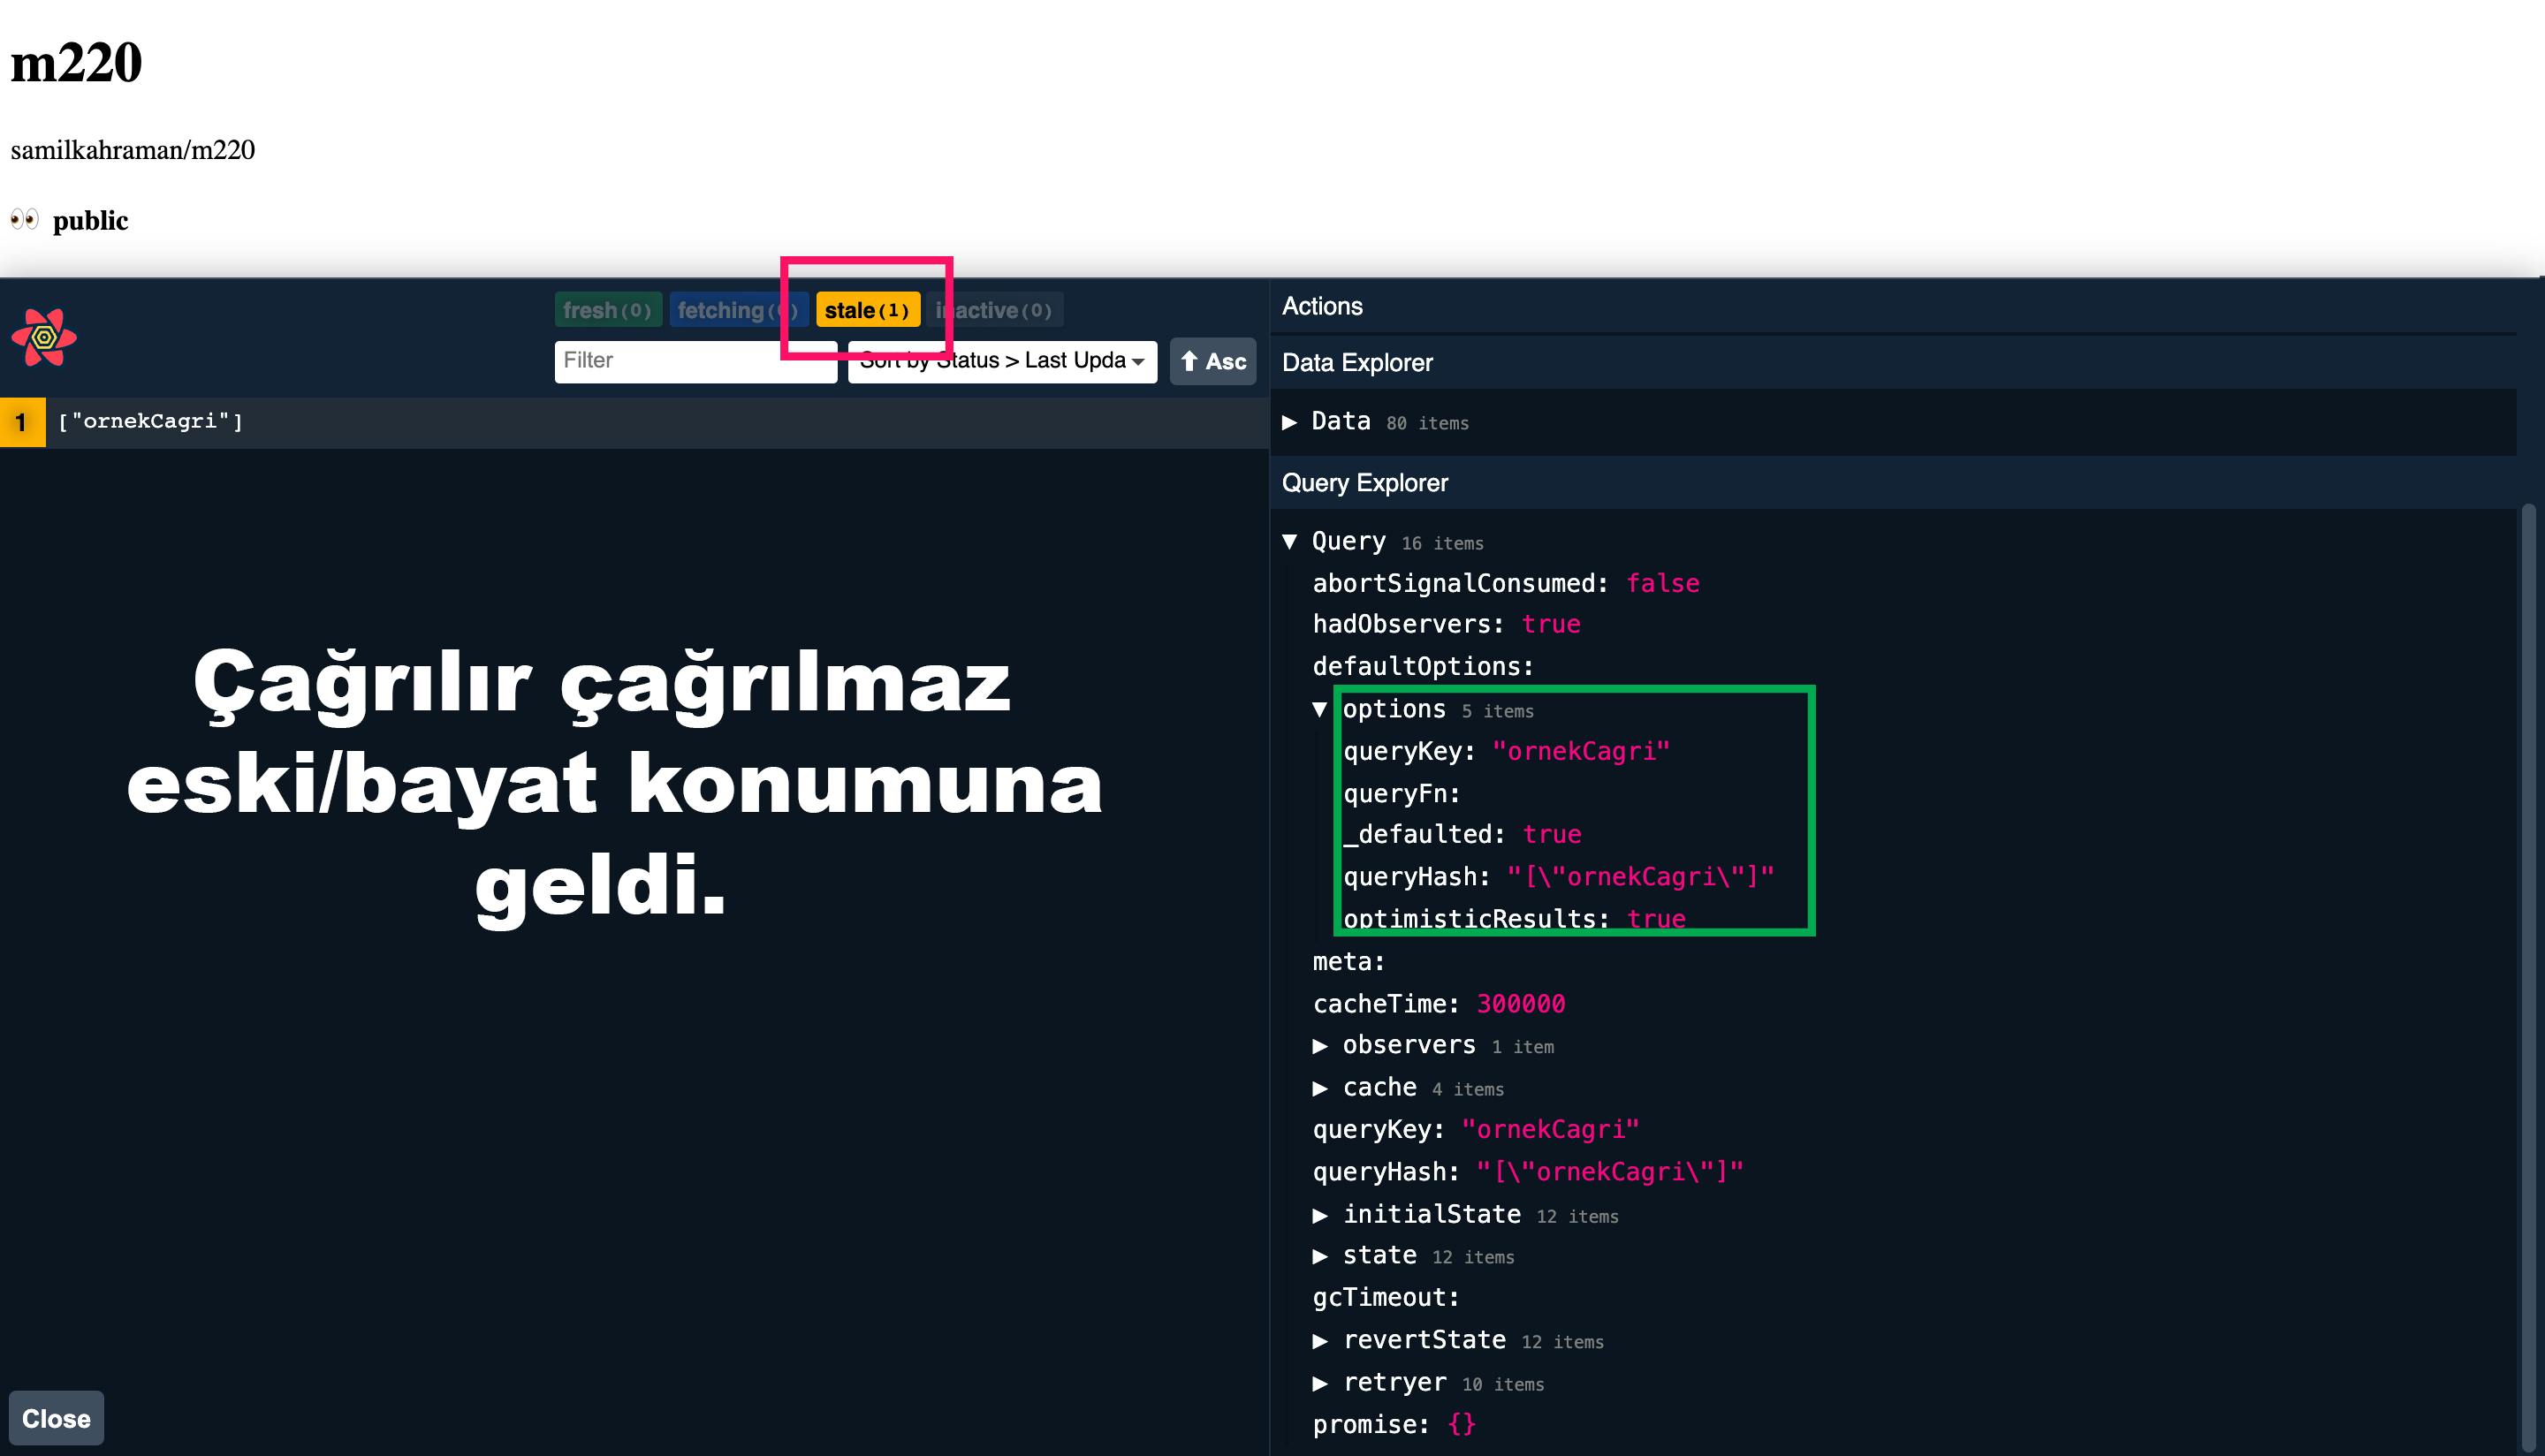Image resolution: width=2545 pixels, height=1456 pixels.
Task: Expand the revertState 12 items node
Action: point(1458,1341)
